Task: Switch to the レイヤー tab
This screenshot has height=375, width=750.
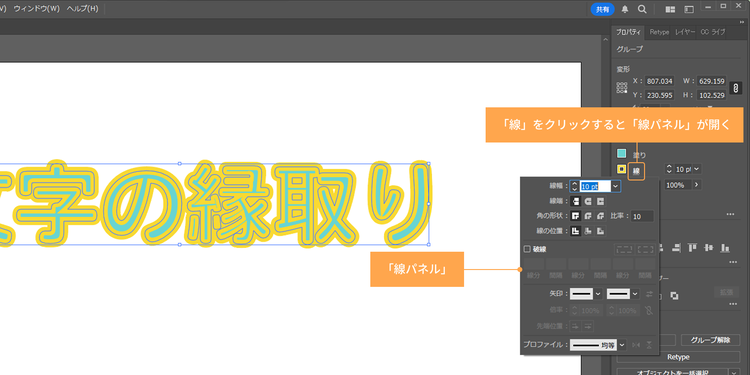Action: [685, 32]
